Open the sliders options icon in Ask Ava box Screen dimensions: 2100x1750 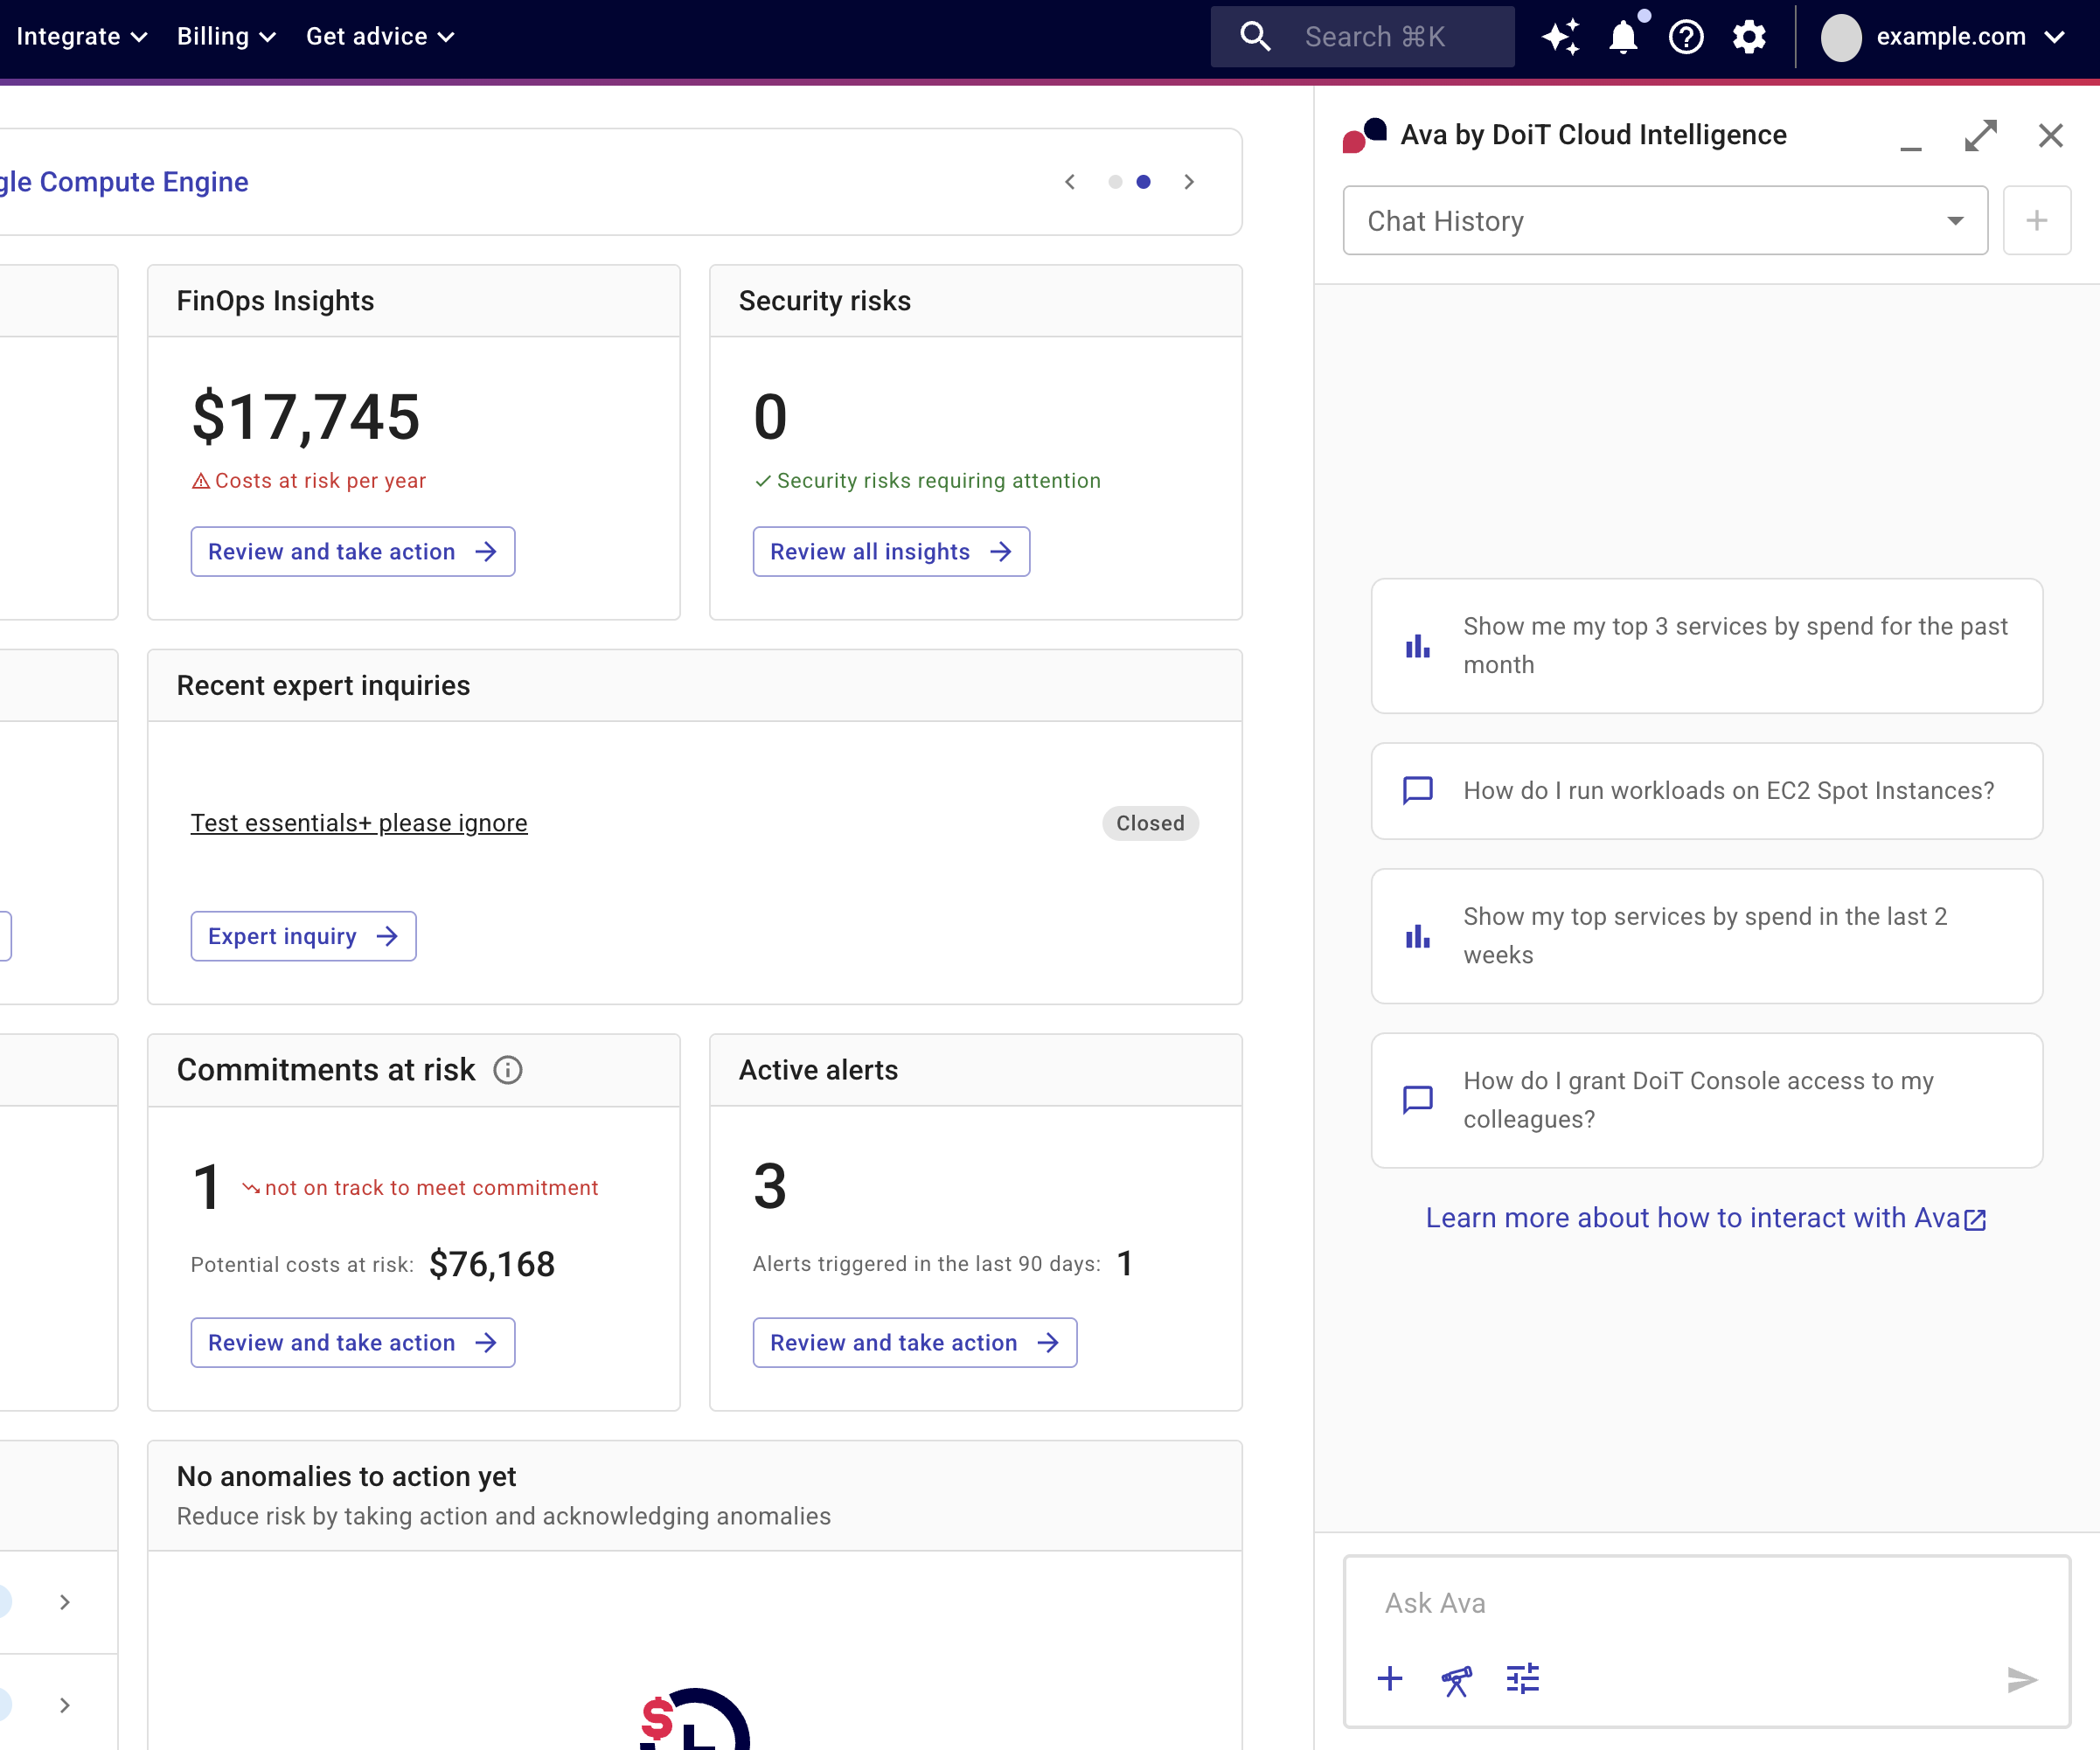tap(1522, 1679)
